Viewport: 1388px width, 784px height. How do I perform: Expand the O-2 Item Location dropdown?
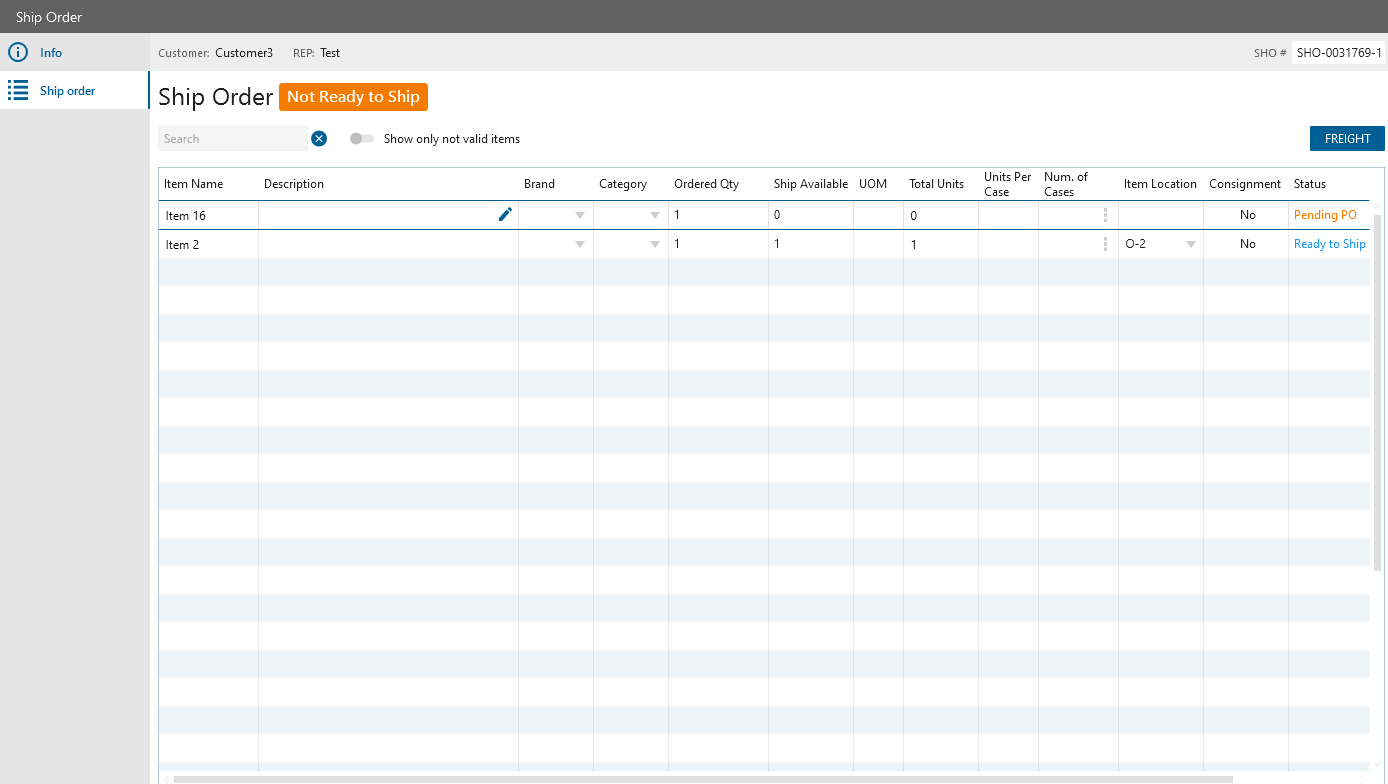tap(1190, 244)
